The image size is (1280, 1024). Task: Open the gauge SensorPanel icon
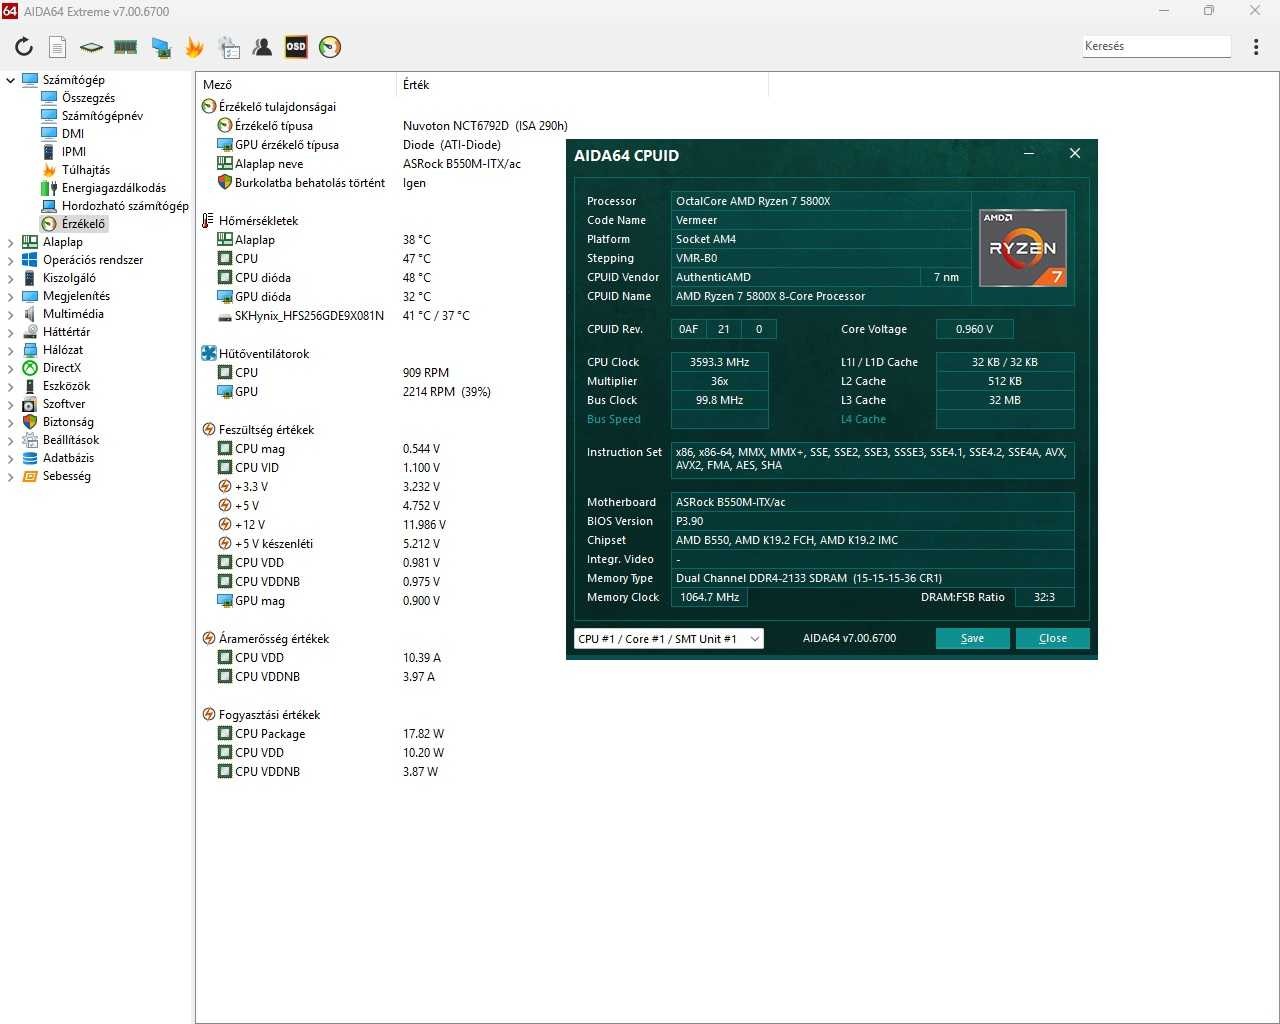click(330, 46)
